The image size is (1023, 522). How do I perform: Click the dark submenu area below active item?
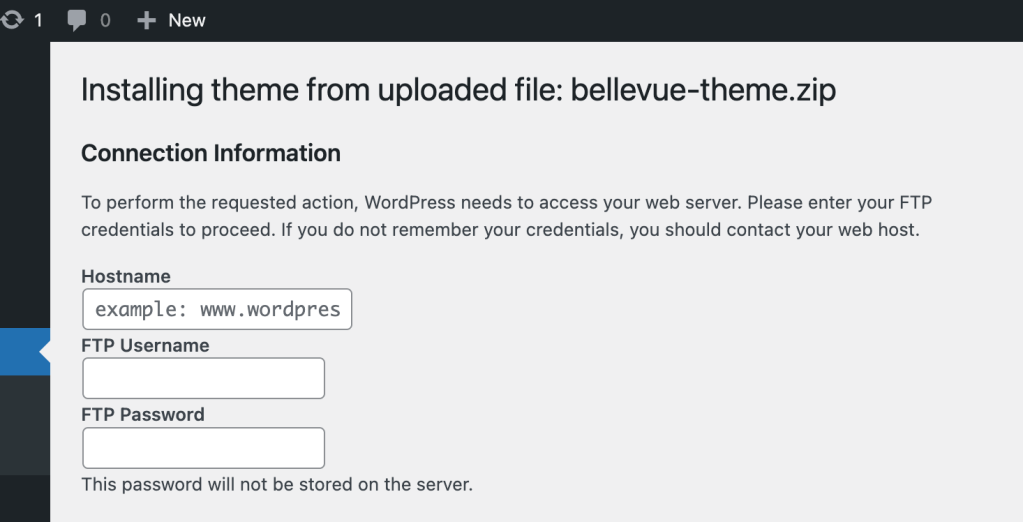pyautogui.click(x=24, y=425)
